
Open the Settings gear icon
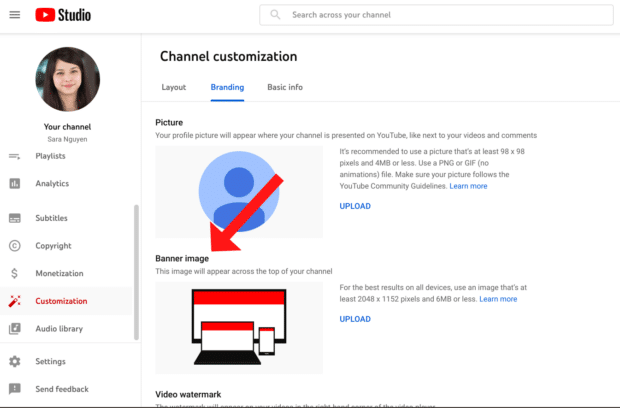click(15, 361)
